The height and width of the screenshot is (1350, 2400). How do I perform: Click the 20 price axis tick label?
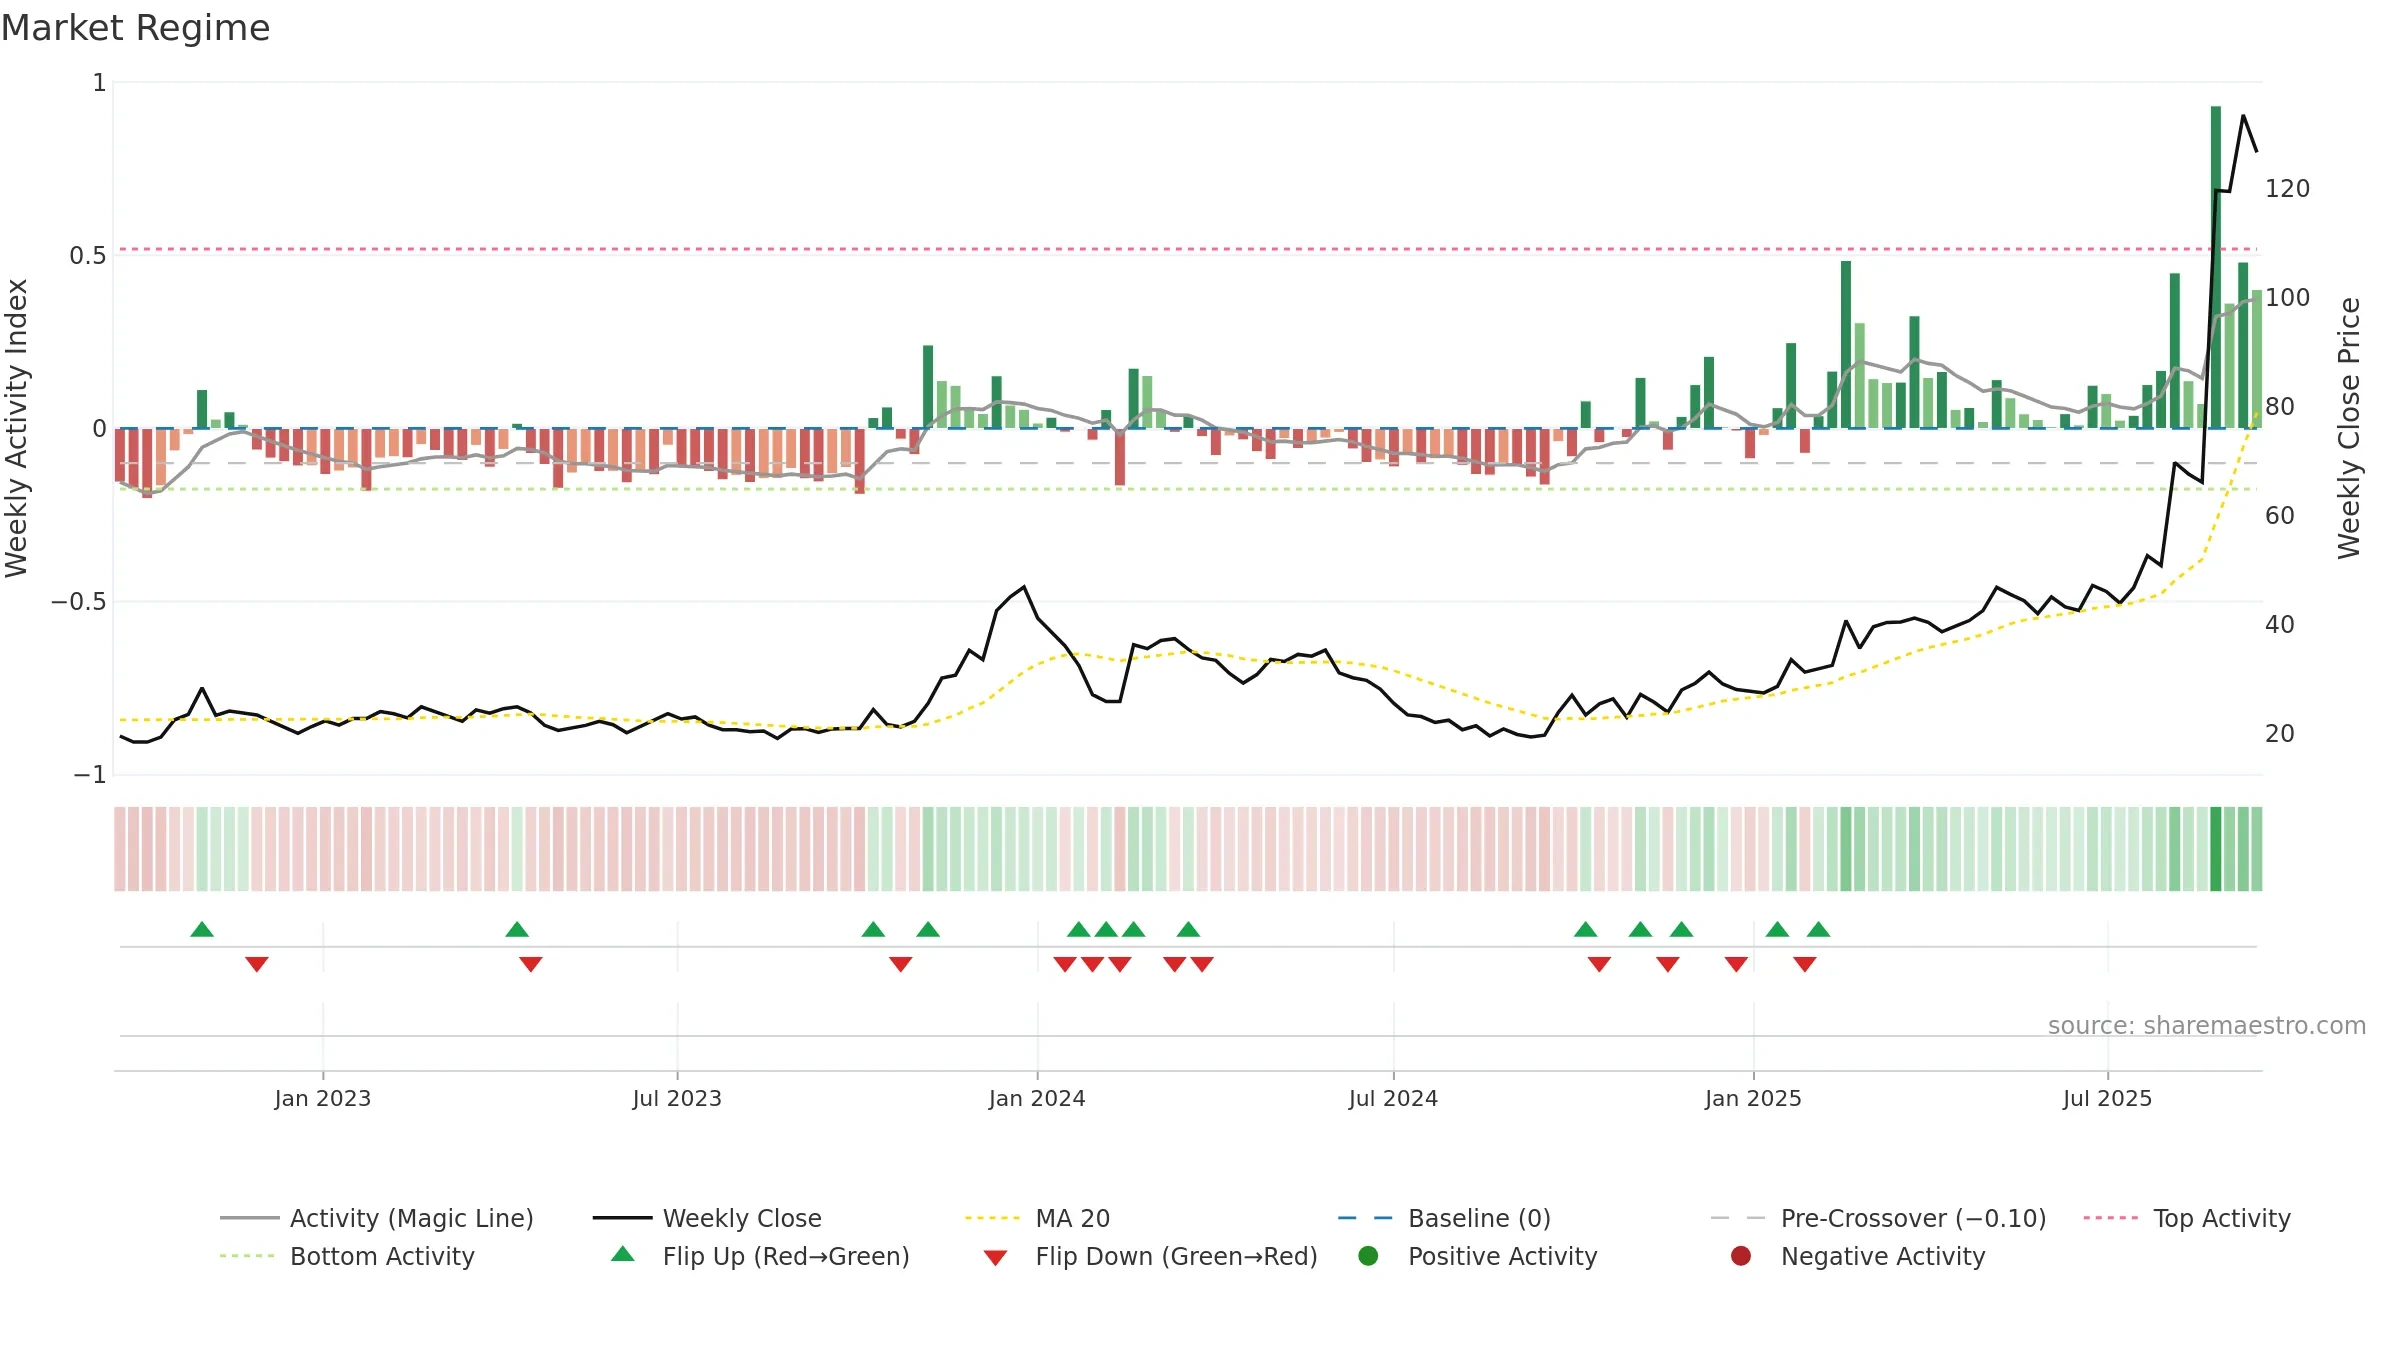coord(2280,733)
